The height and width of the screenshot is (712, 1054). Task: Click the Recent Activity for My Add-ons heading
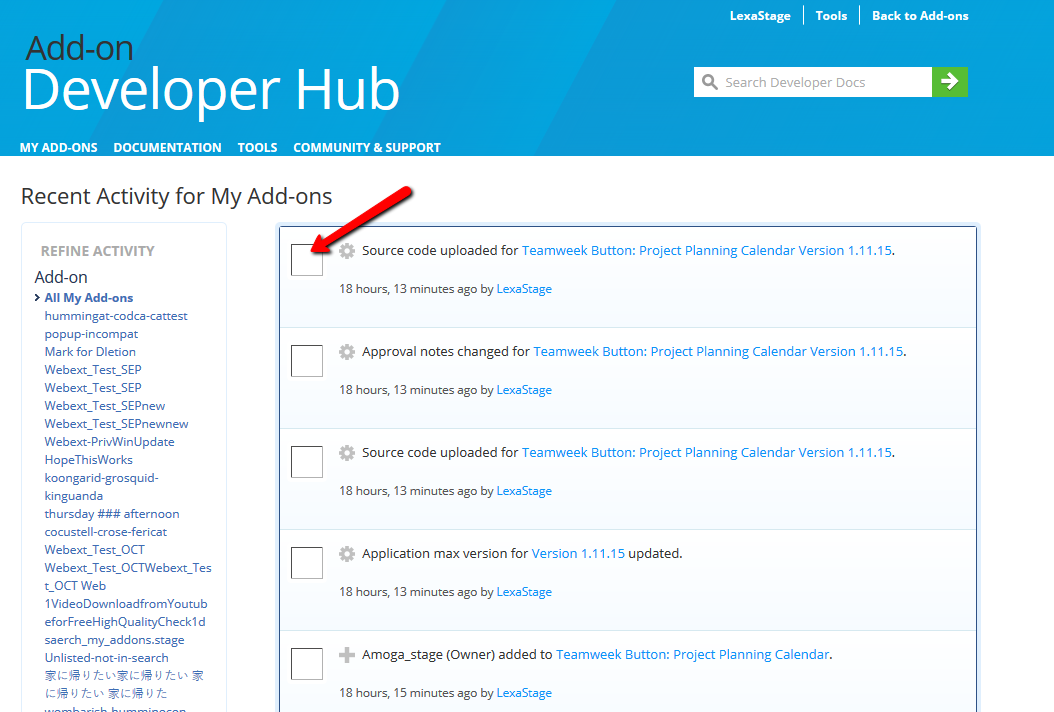pos(177,196)
